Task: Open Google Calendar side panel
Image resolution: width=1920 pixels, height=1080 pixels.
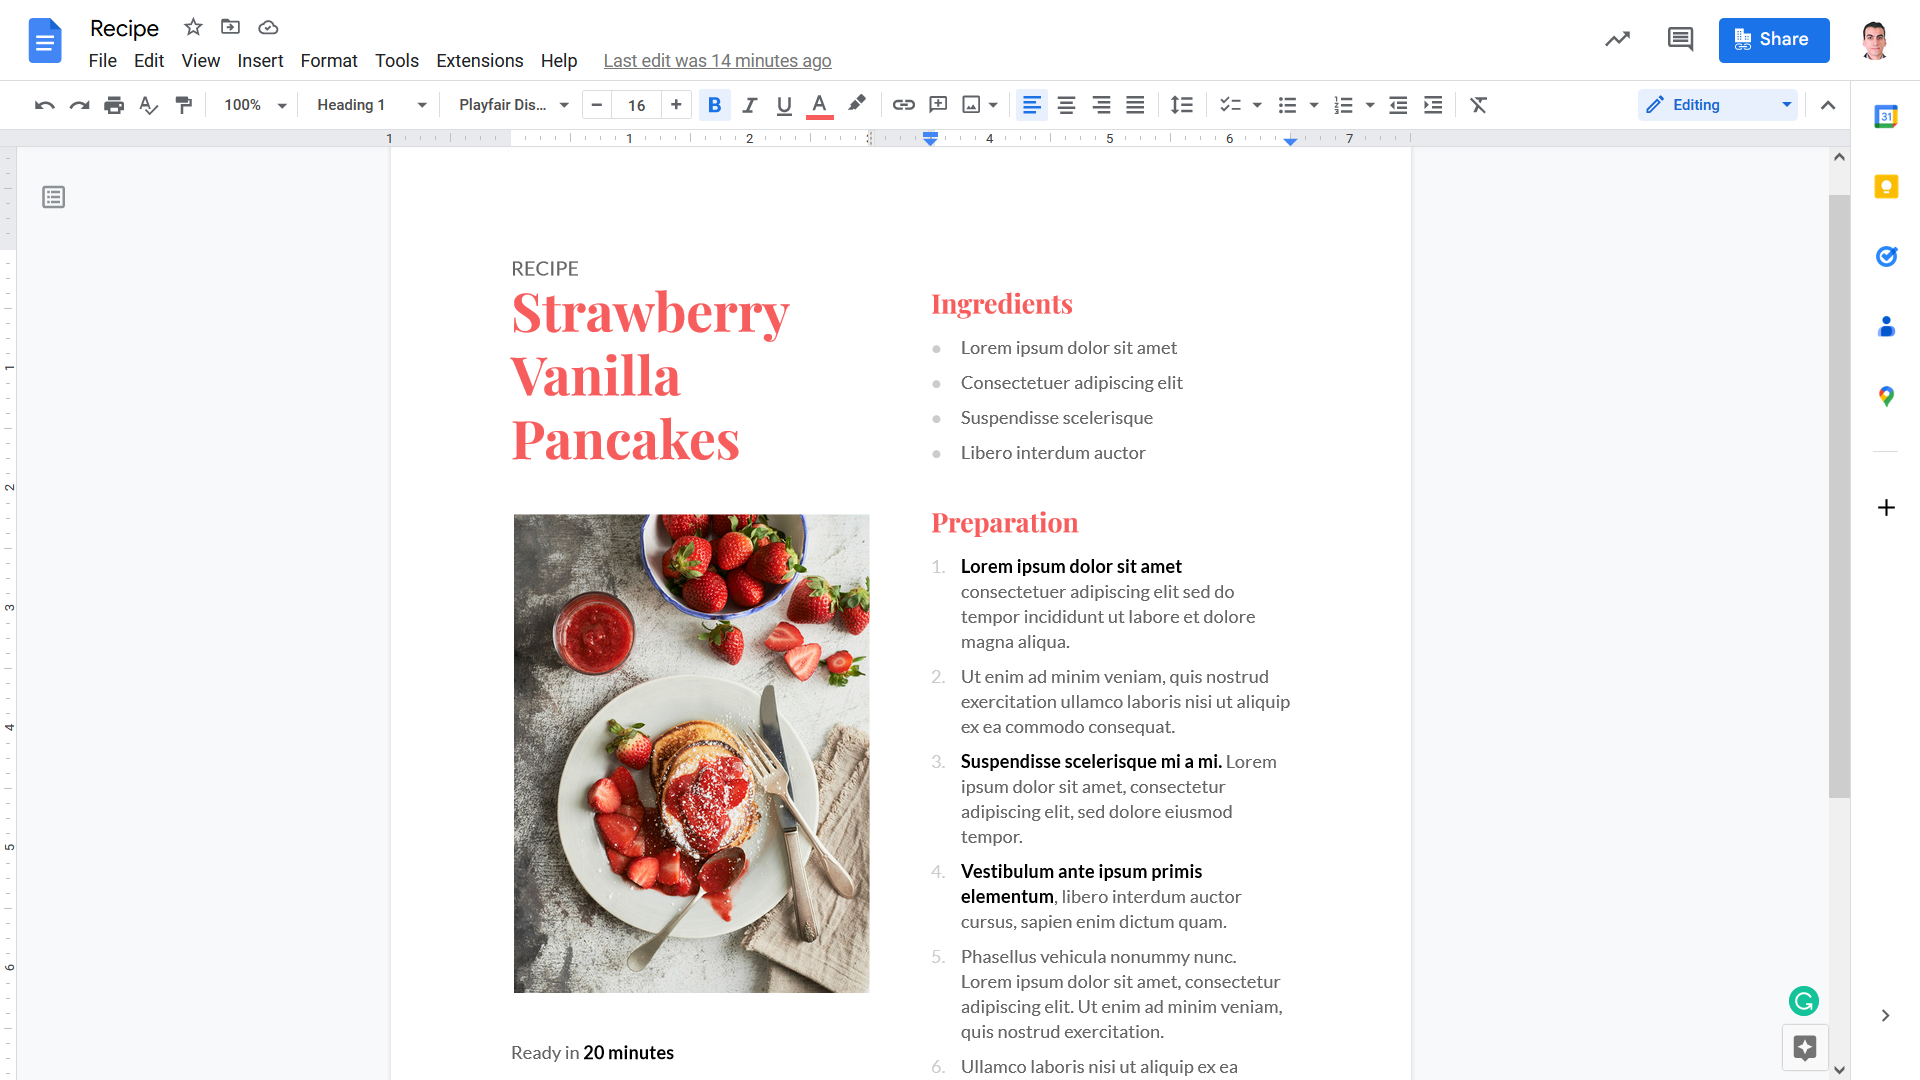Action: click(x=1886, y=117)
